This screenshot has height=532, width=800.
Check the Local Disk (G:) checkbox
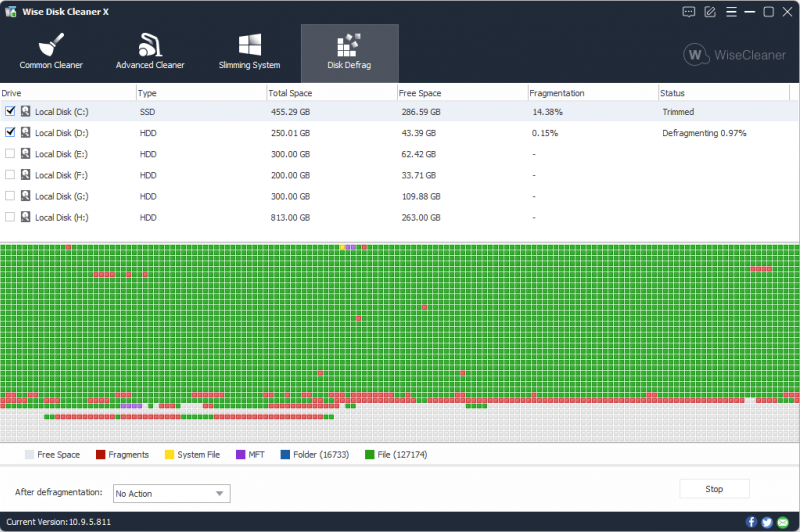10,196
